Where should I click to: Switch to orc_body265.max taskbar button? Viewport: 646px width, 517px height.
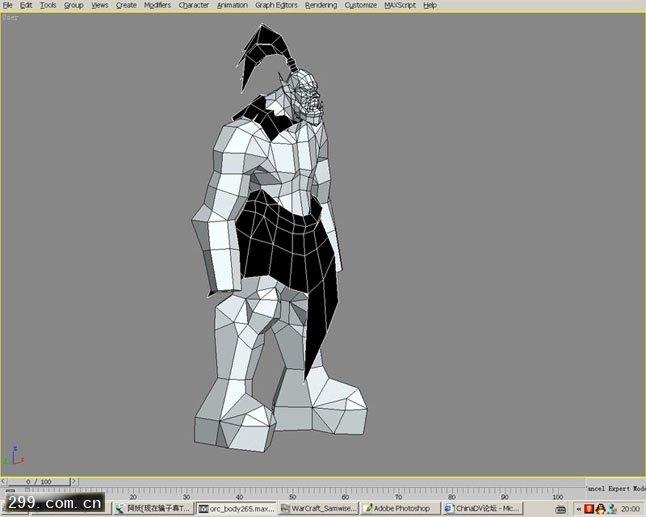[x=236, y=509]
